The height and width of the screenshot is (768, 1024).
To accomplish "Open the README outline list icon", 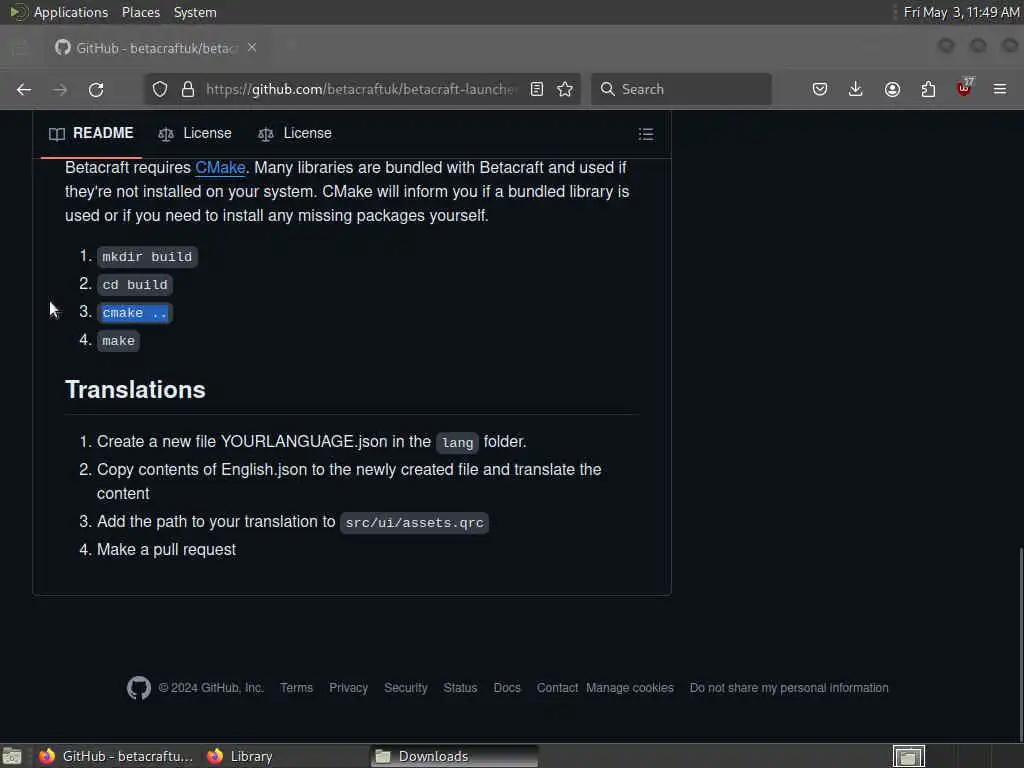I will [646, 135].
